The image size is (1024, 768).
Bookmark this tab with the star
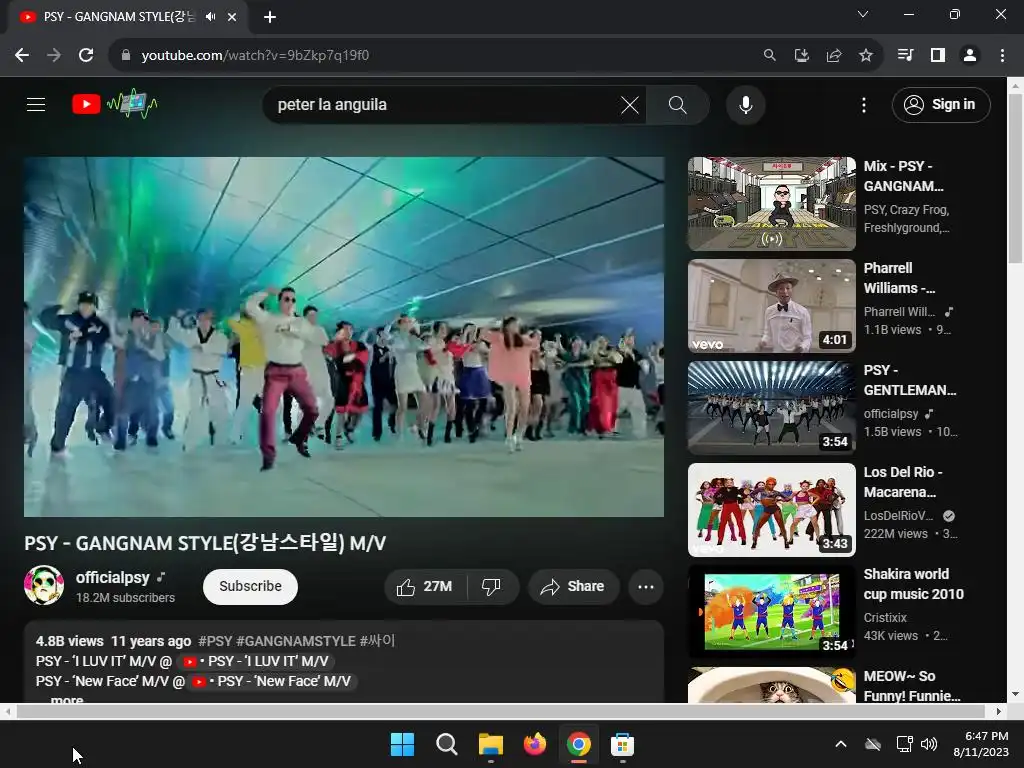(865, 56)
